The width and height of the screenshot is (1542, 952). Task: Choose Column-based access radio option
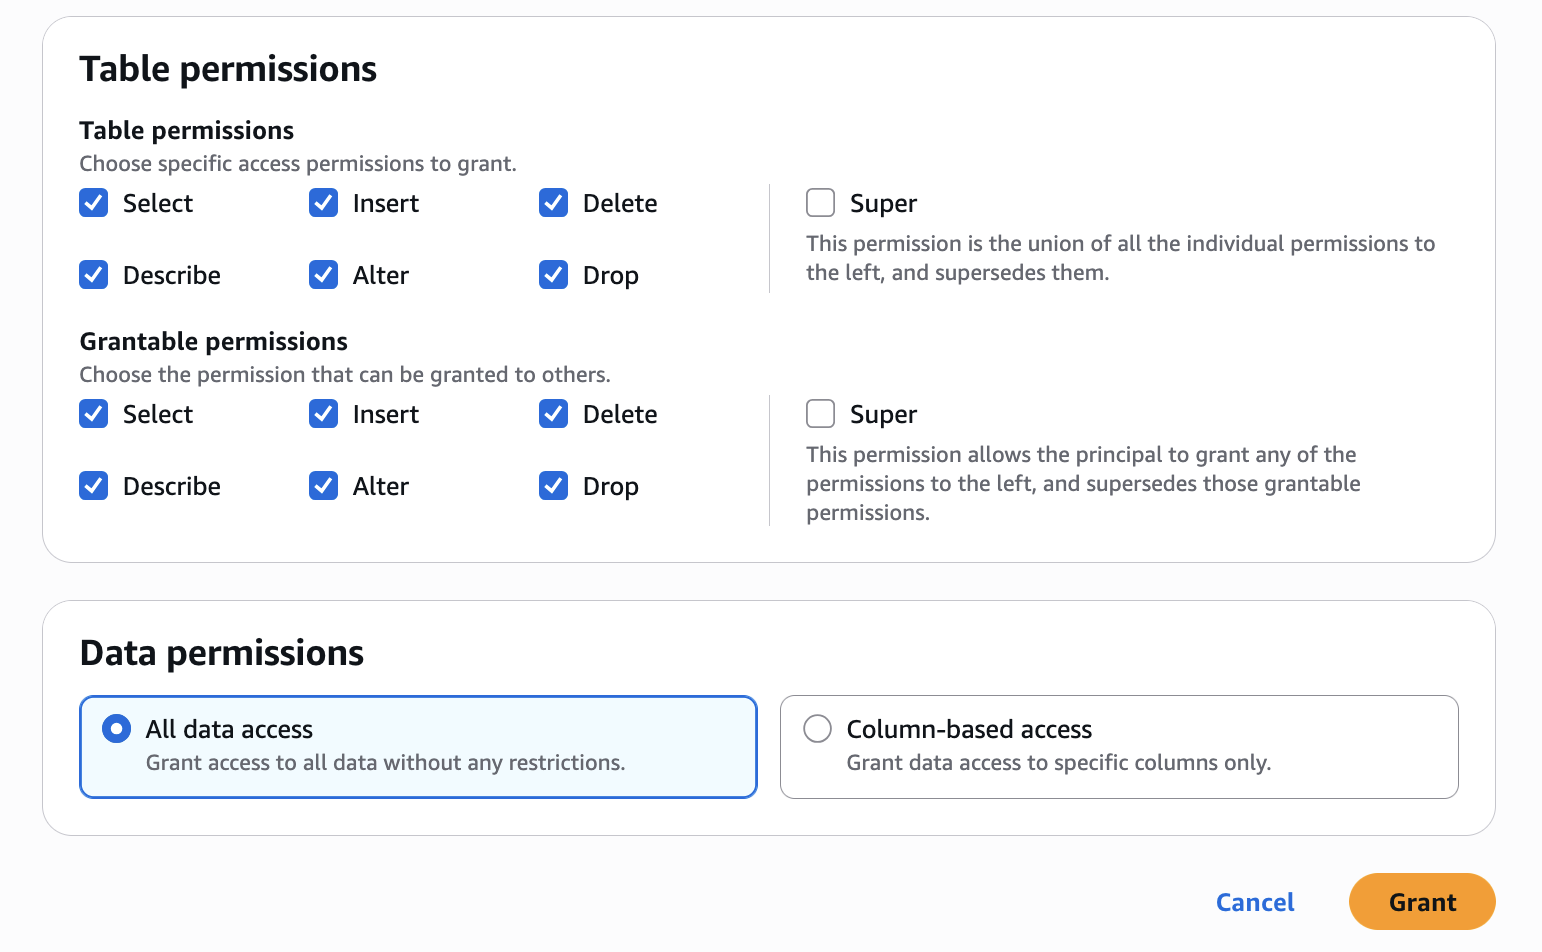coord(818,729)
